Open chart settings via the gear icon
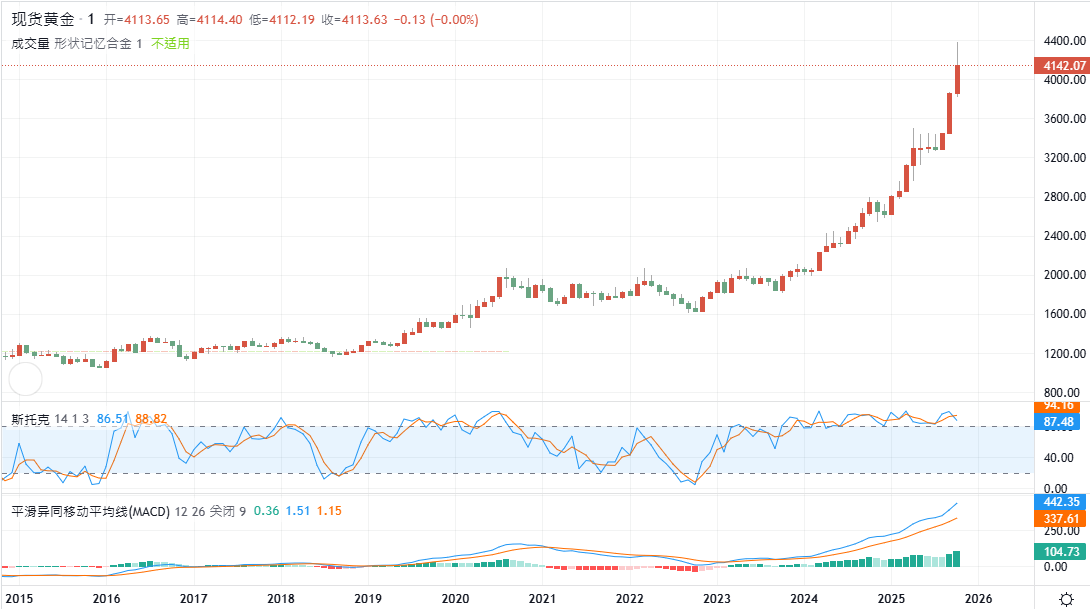 click(1066, 597)
